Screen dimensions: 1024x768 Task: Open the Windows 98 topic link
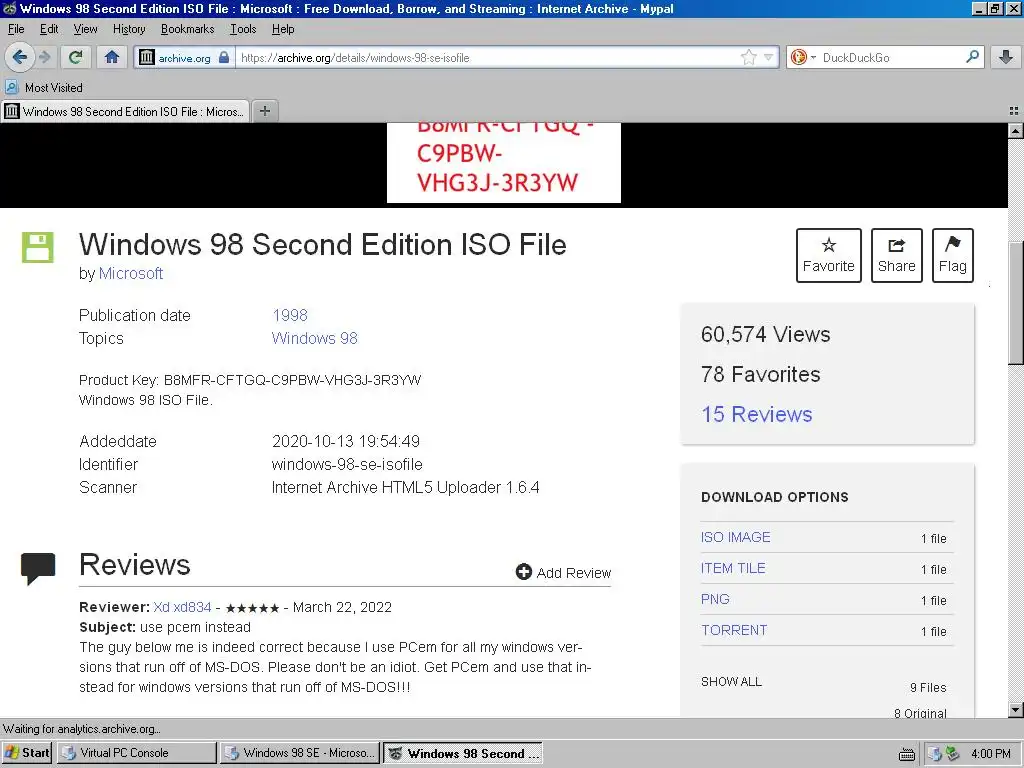(x=315, y=338)
